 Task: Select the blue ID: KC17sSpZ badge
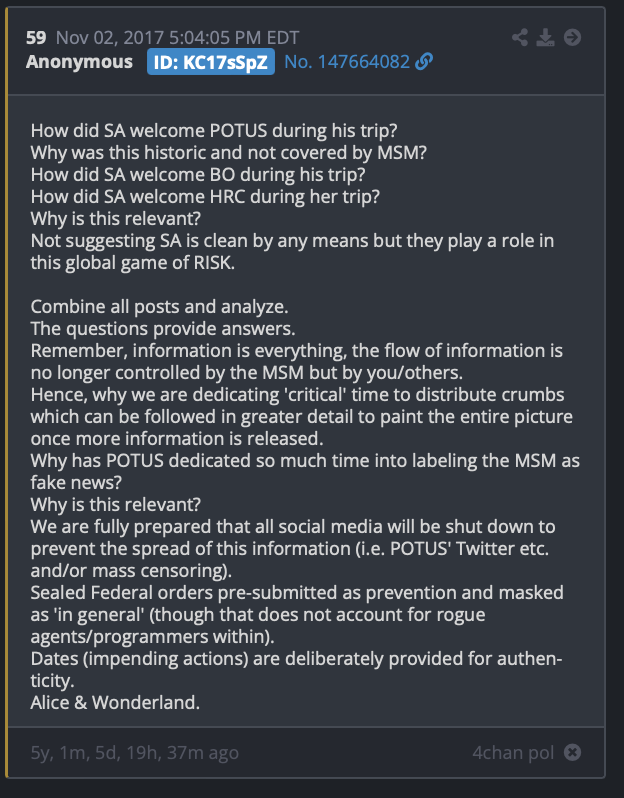coord(211,62)
